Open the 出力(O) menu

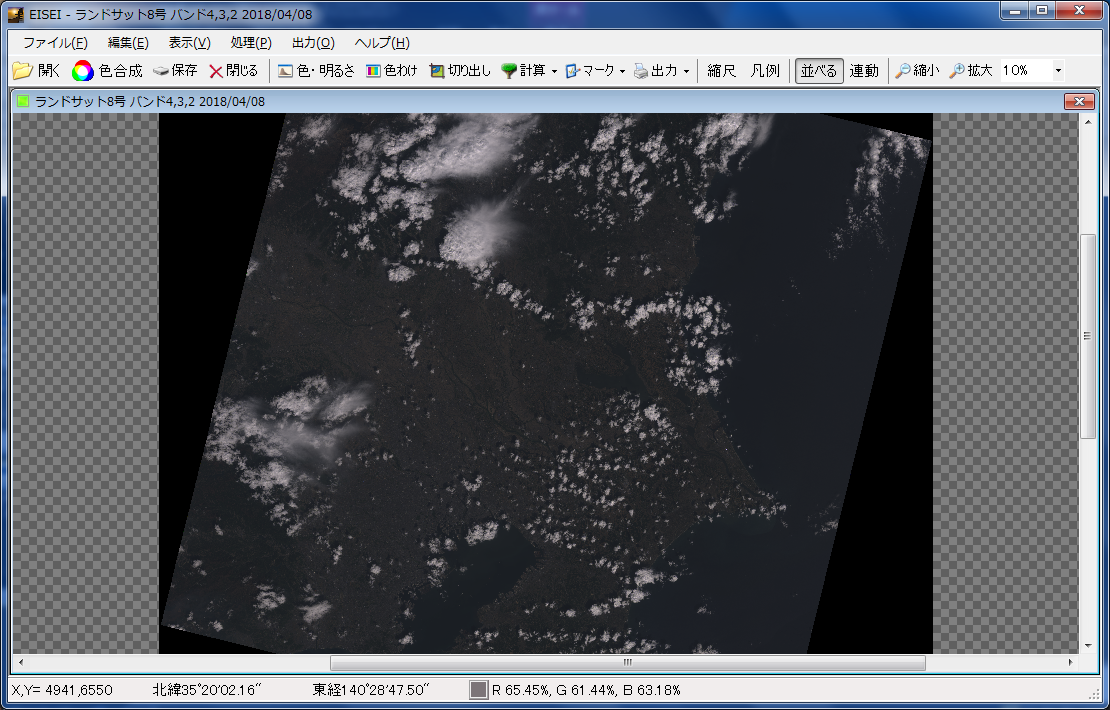pos(313,42)
